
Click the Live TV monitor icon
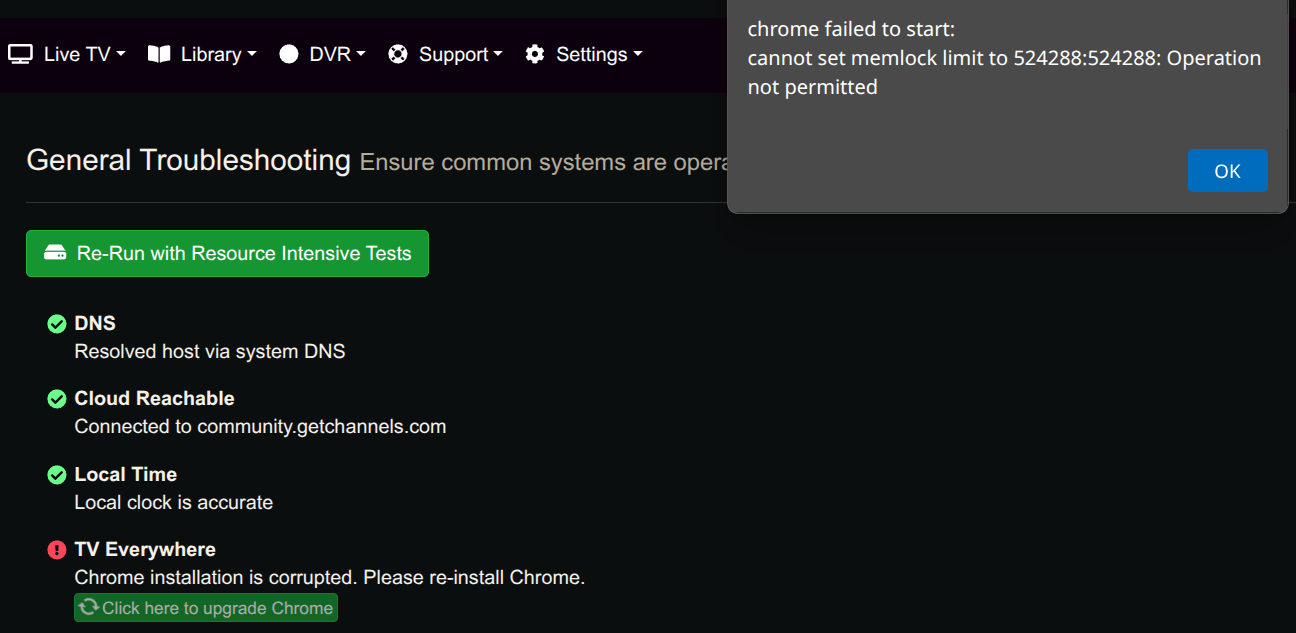(x=21, y=54)
